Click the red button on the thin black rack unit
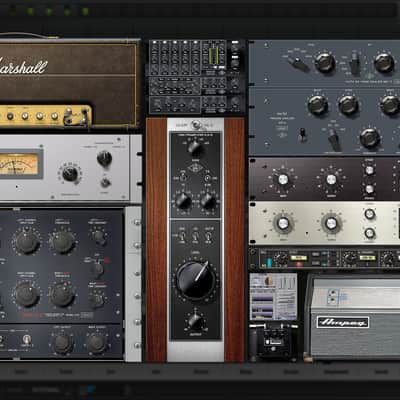Viewport: 400px width, 400px height. point(299,264)
